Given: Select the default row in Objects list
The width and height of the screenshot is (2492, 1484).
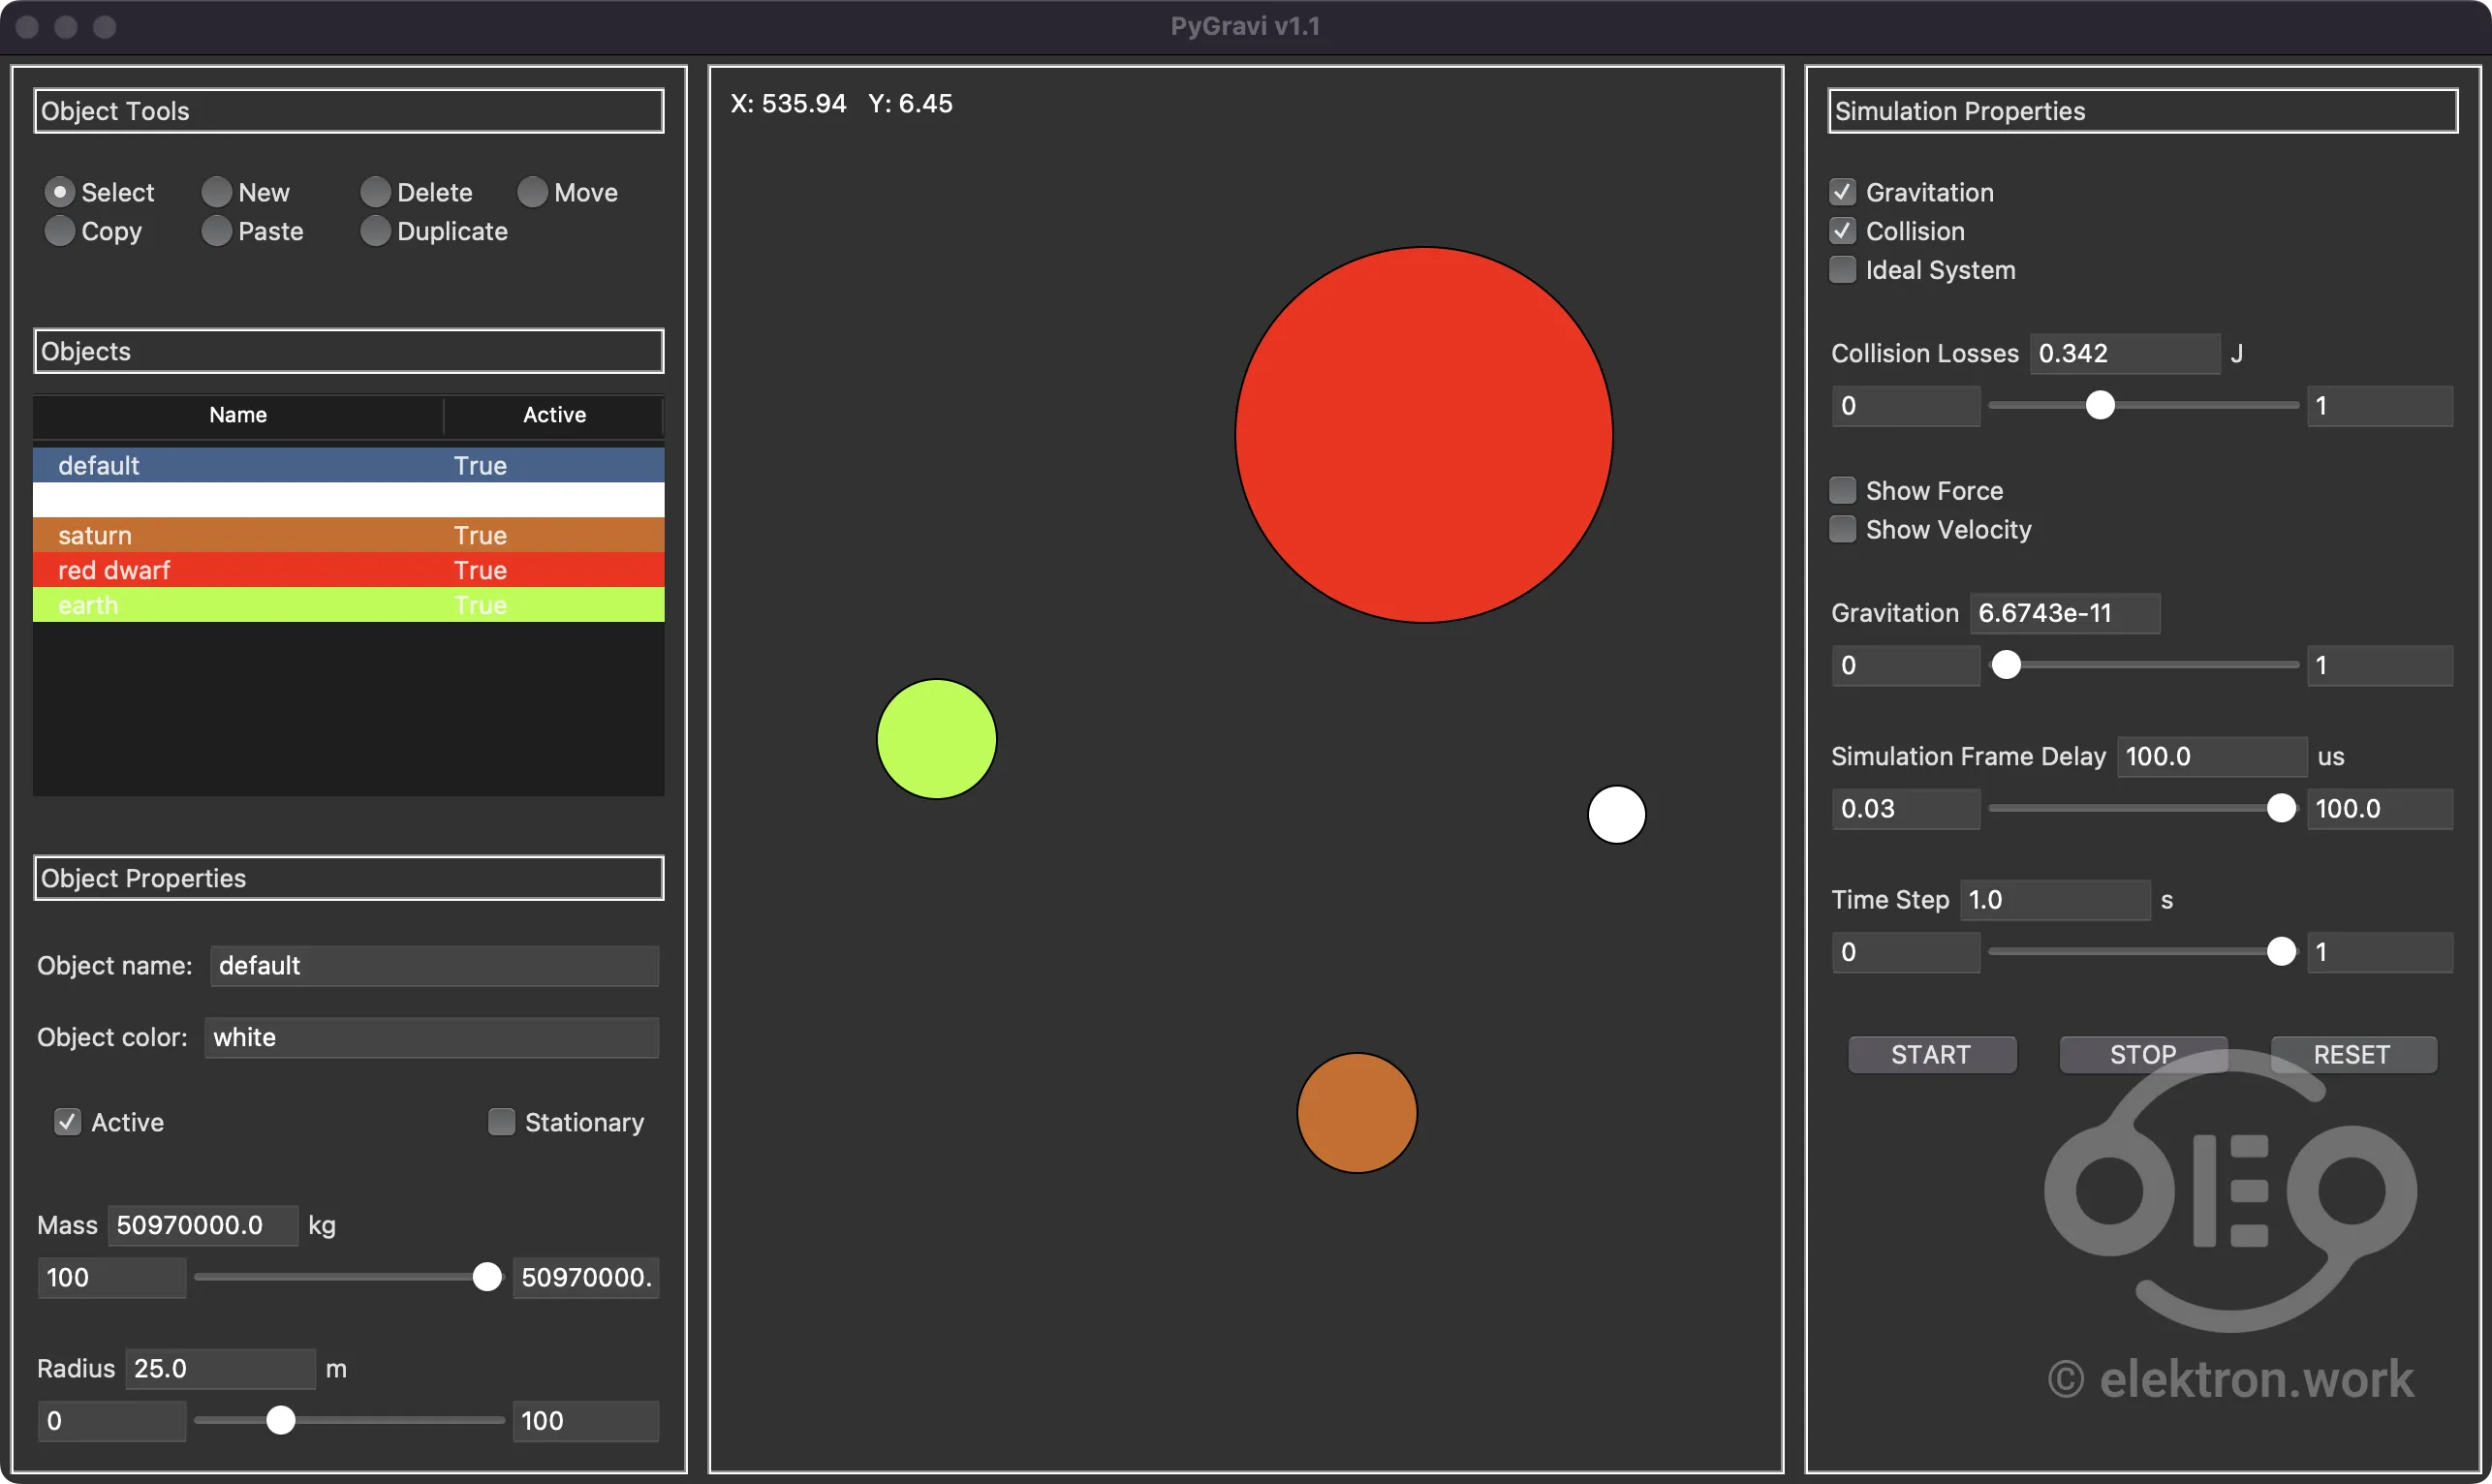Looking at the screenshot, I should [348, 465].
